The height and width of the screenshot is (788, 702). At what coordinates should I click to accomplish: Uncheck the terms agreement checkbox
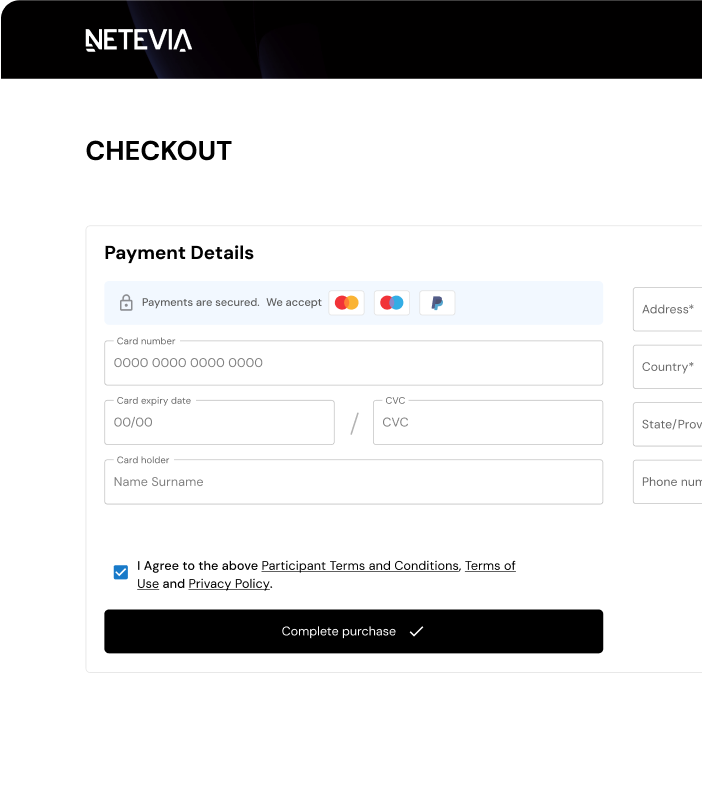click(x=121, y=573)
